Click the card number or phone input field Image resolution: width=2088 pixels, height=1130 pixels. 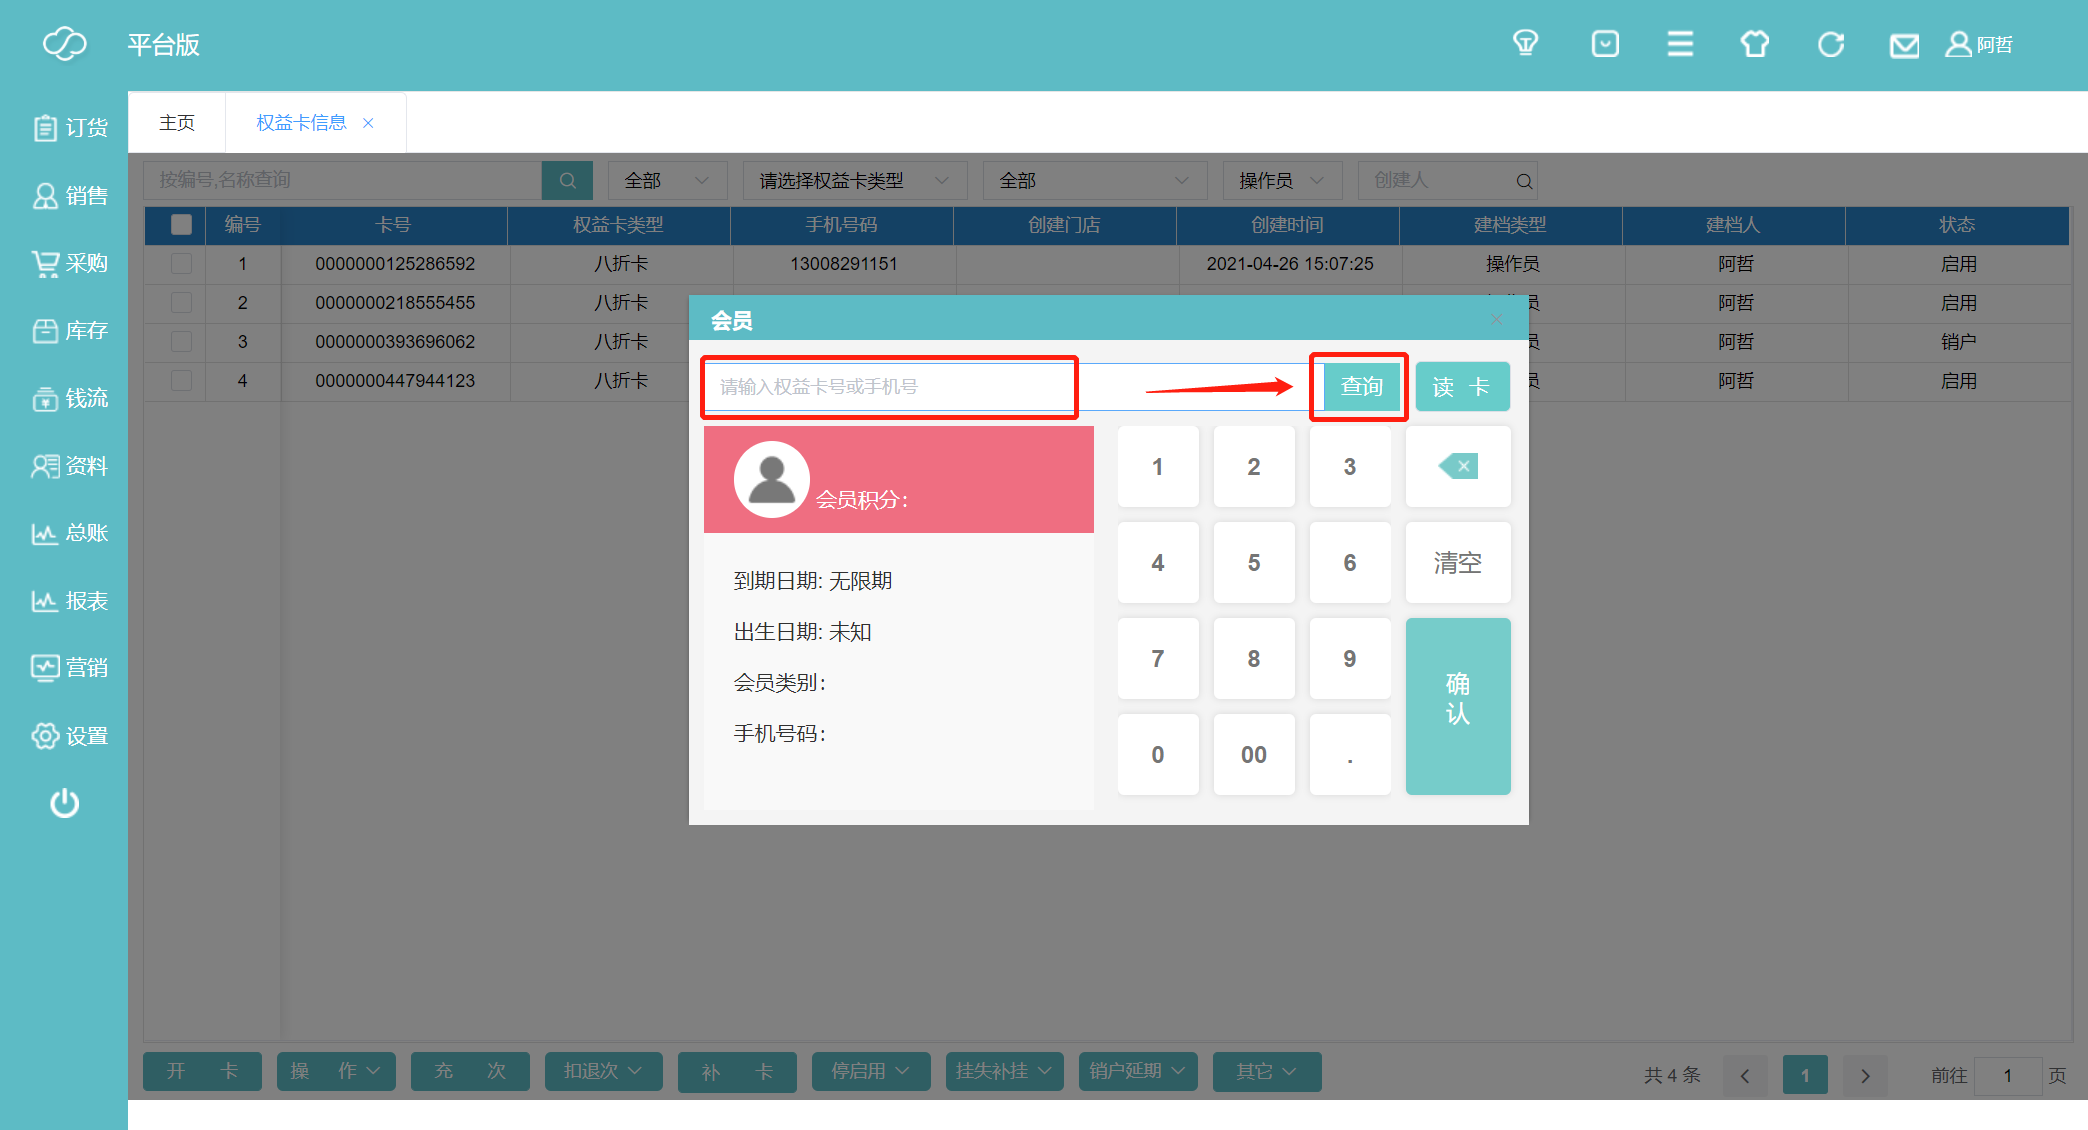click(890, 387)
